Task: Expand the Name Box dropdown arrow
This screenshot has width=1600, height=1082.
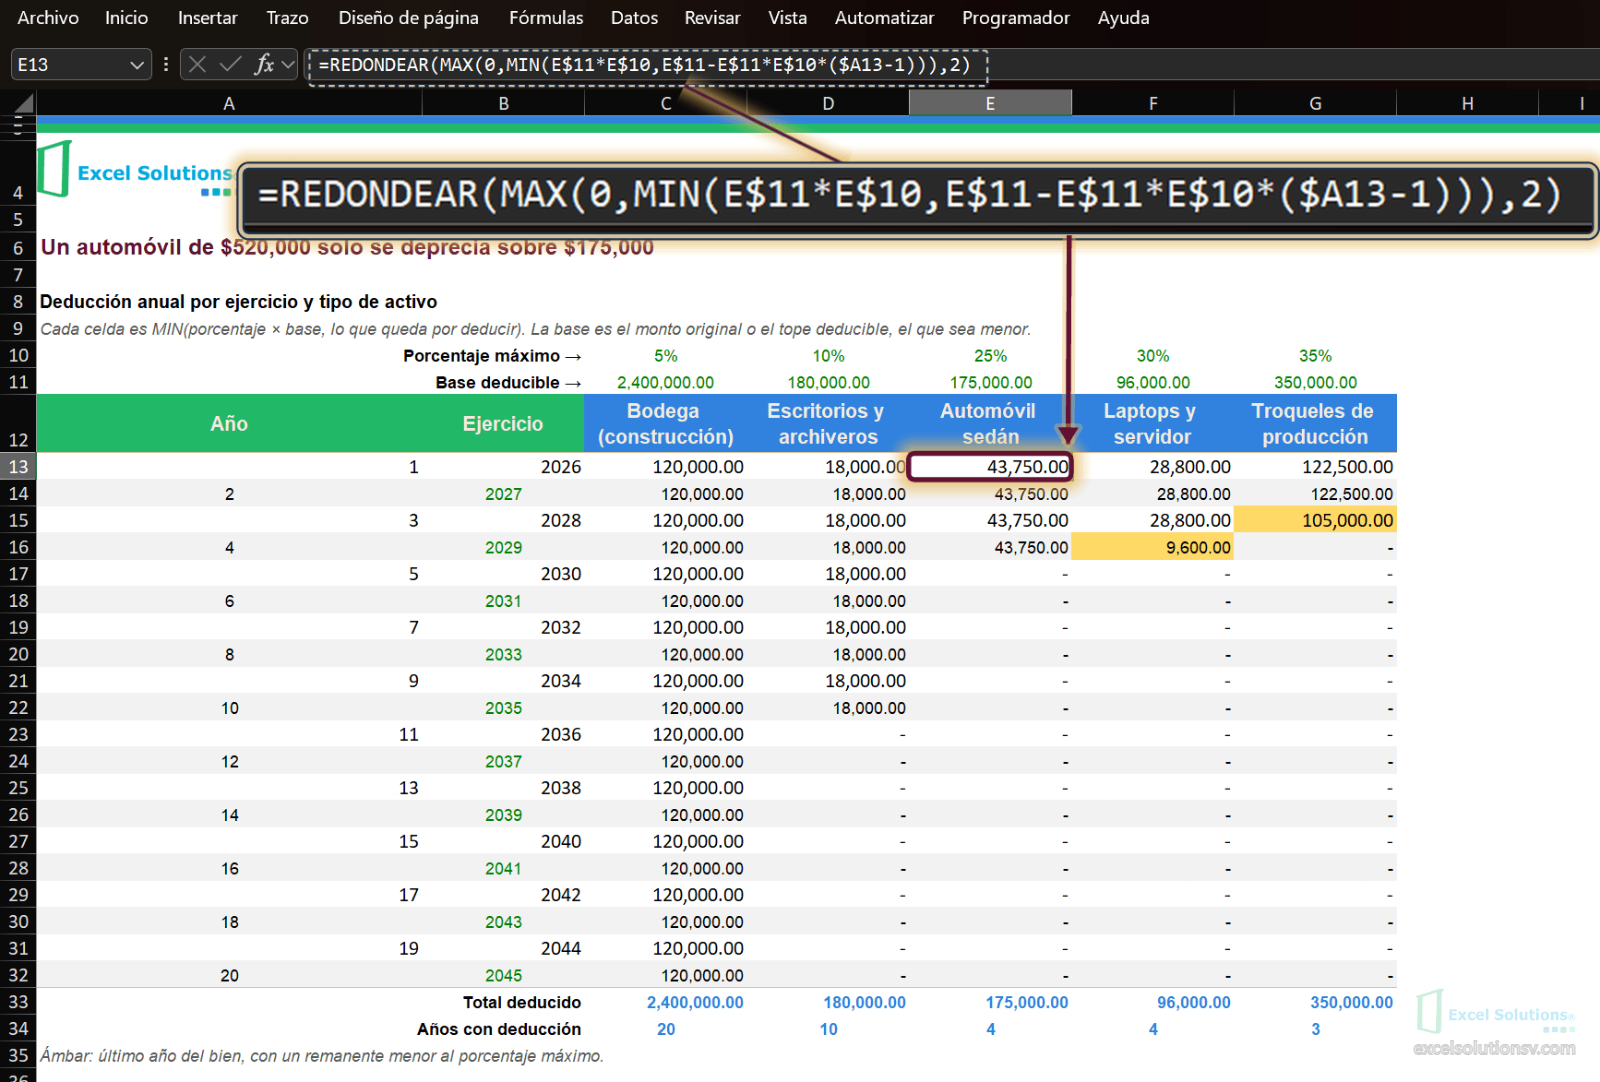Action: (137, 65)
